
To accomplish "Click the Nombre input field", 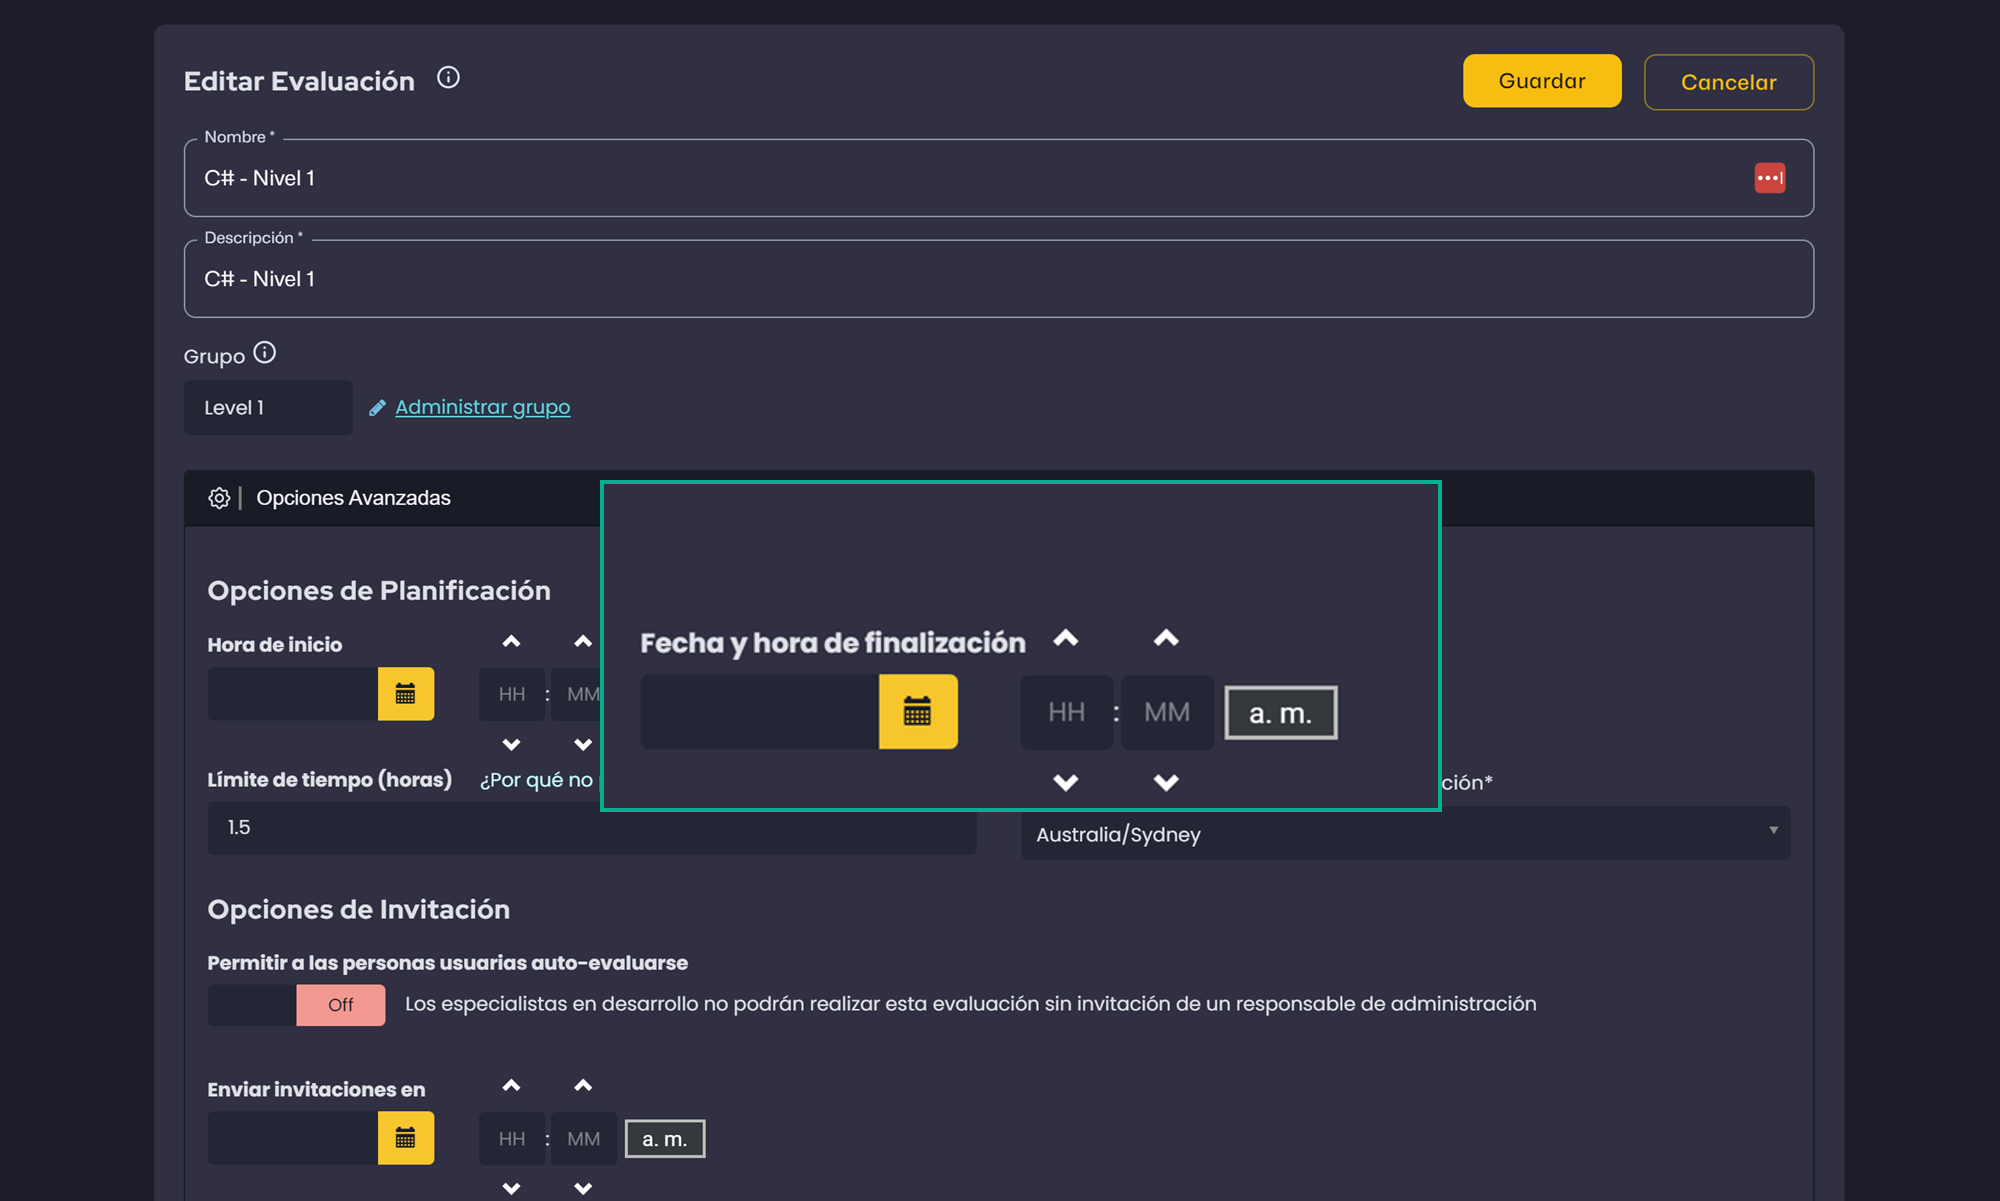I will (998, 178).
